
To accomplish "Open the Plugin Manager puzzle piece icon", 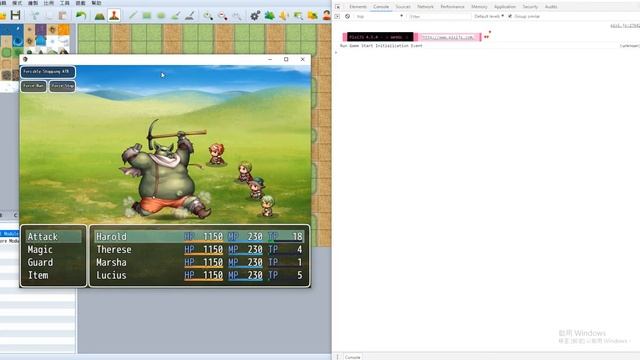I will click(x=269, y=16).
